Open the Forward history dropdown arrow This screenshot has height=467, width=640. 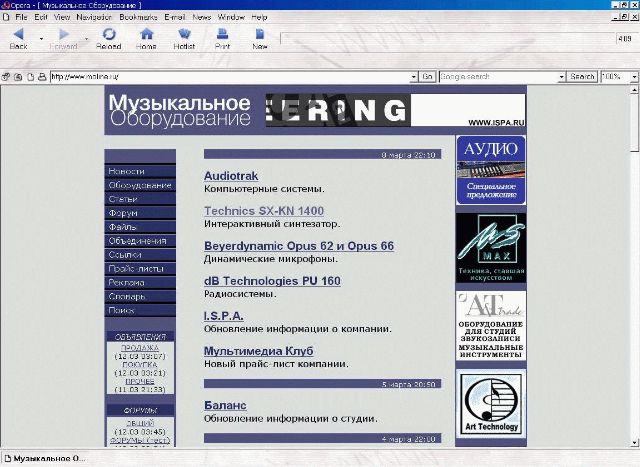[86, 39]
